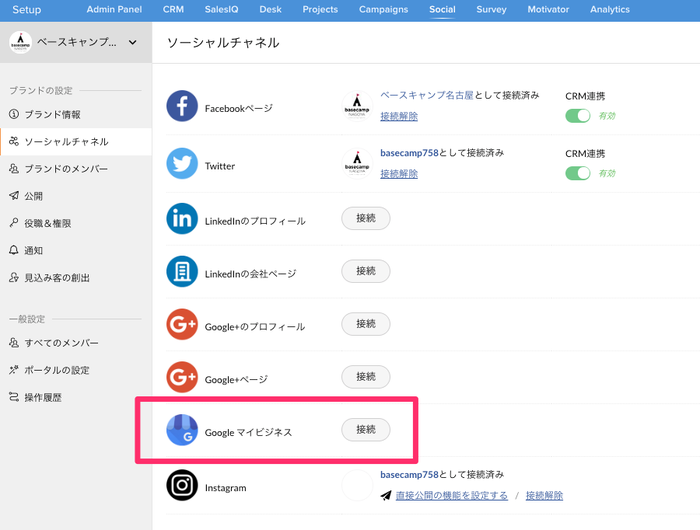Click the Instagram camera icon
700x530 pixels.
pyautogui.click(x=182, y=485)
